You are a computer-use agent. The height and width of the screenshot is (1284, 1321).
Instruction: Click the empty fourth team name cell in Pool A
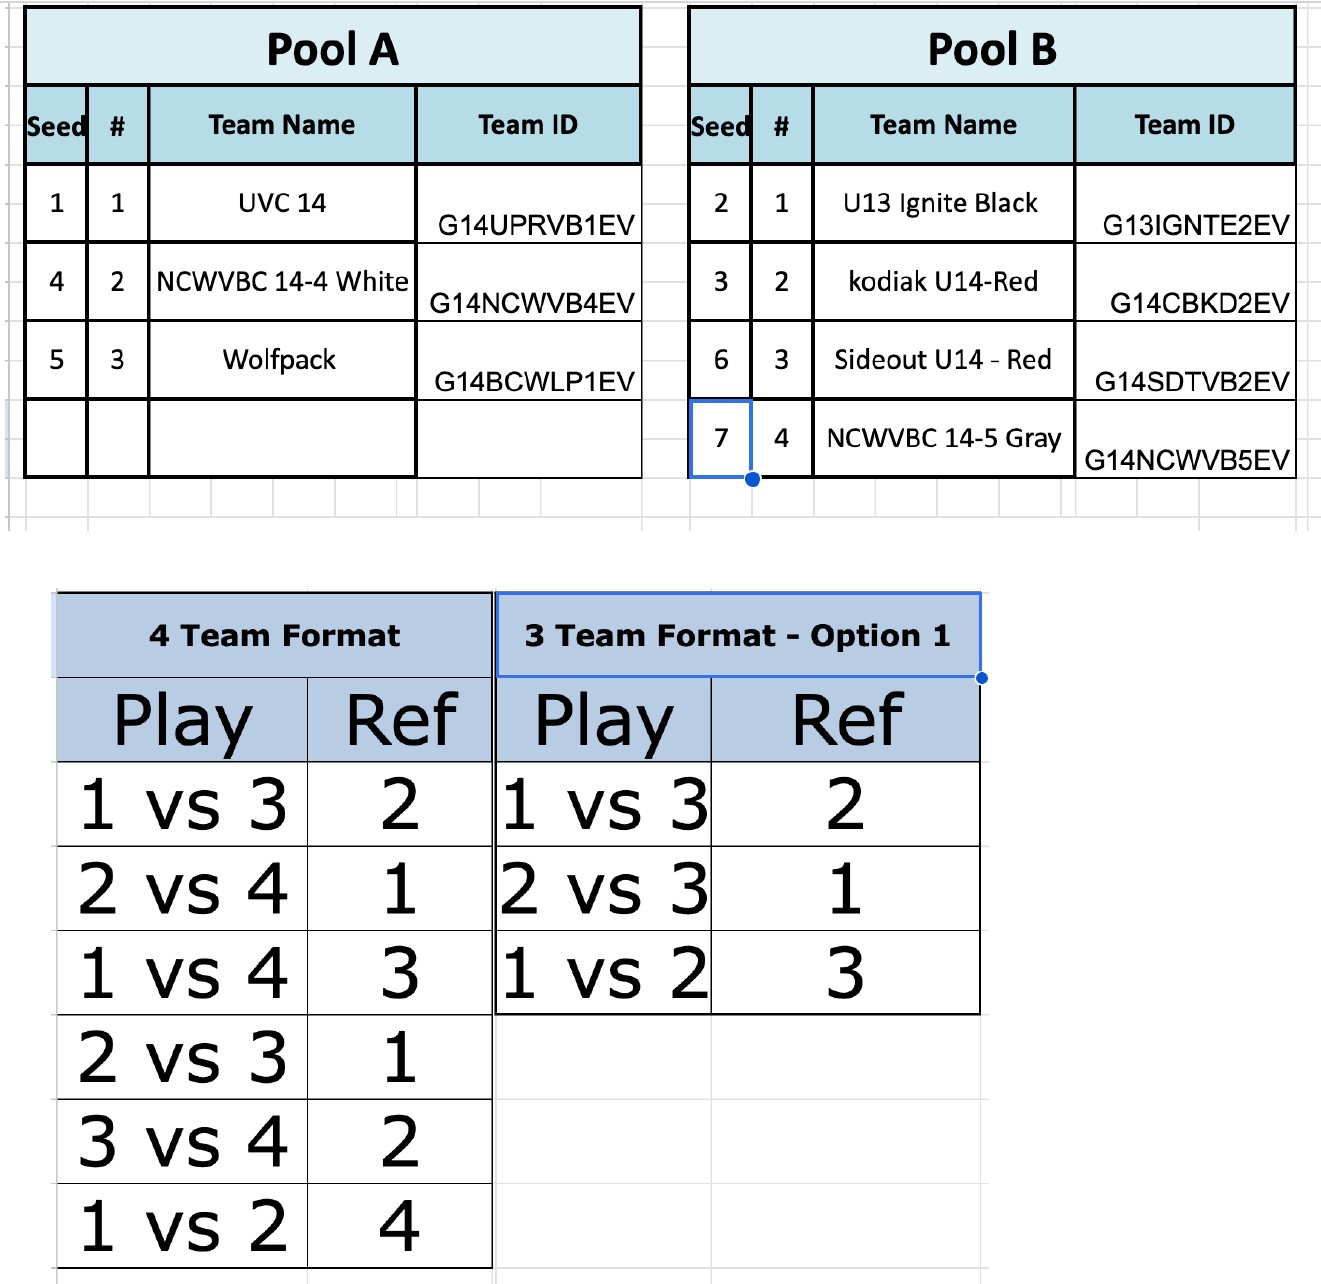282,438
